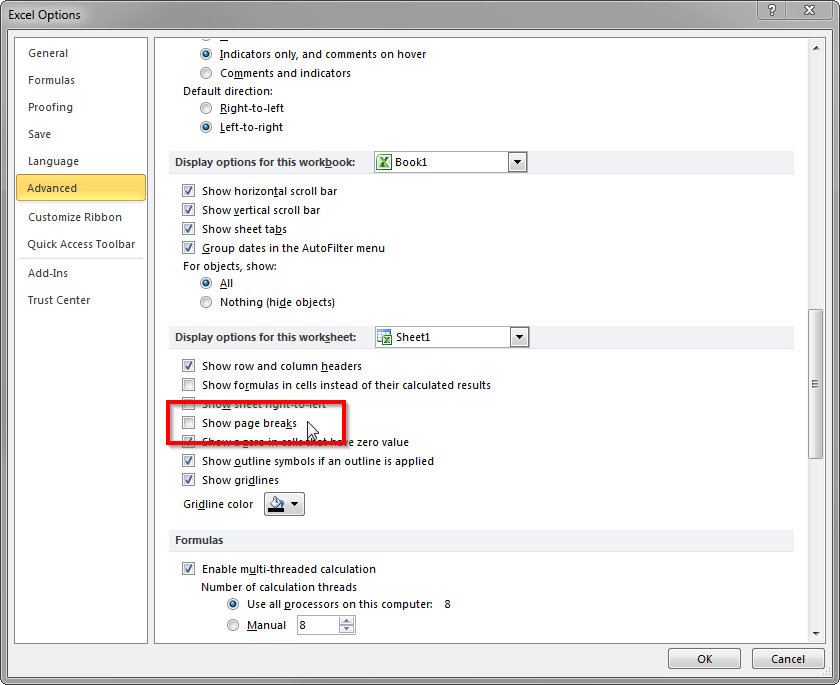
Task: Disable multi-threaded calculation
Action: coord(189,568)
